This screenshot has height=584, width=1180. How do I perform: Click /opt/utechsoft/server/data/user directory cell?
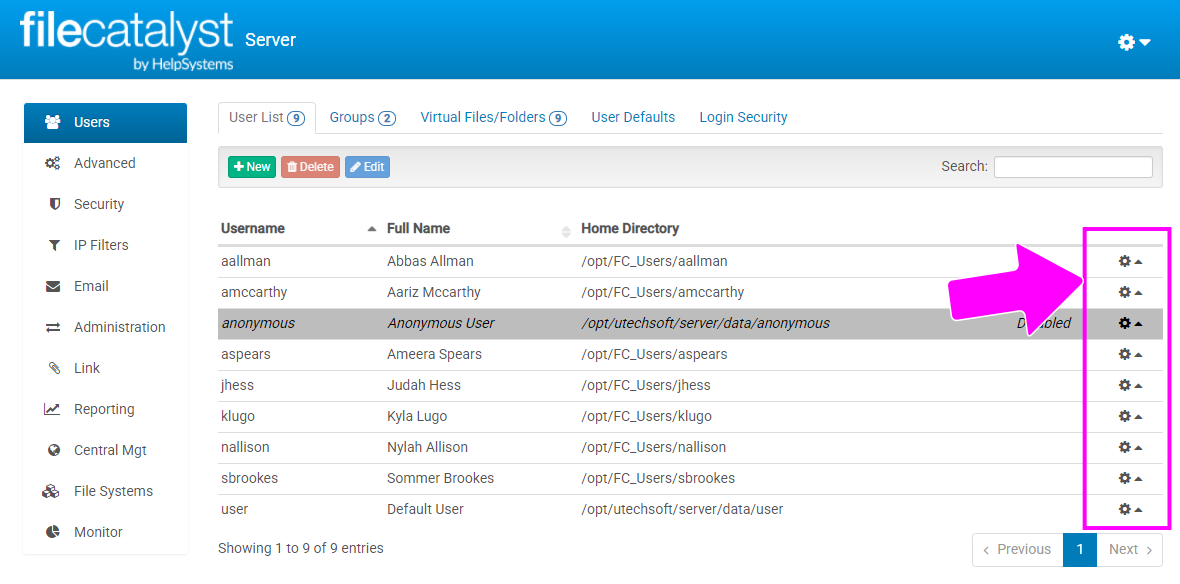[683, 509]
